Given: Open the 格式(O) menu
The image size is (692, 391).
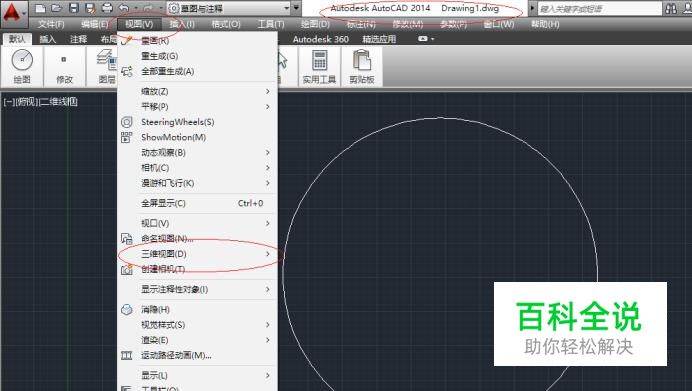Looking at the screenshot, I should click(226, 24).
